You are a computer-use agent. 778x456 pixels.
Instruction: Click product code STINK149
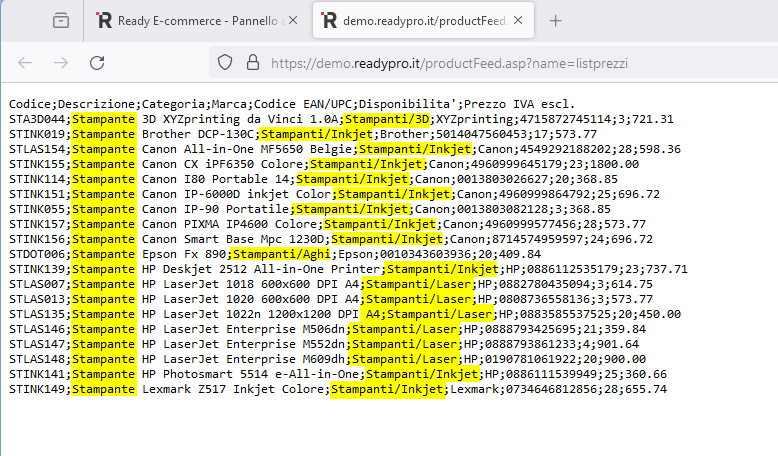37,389
